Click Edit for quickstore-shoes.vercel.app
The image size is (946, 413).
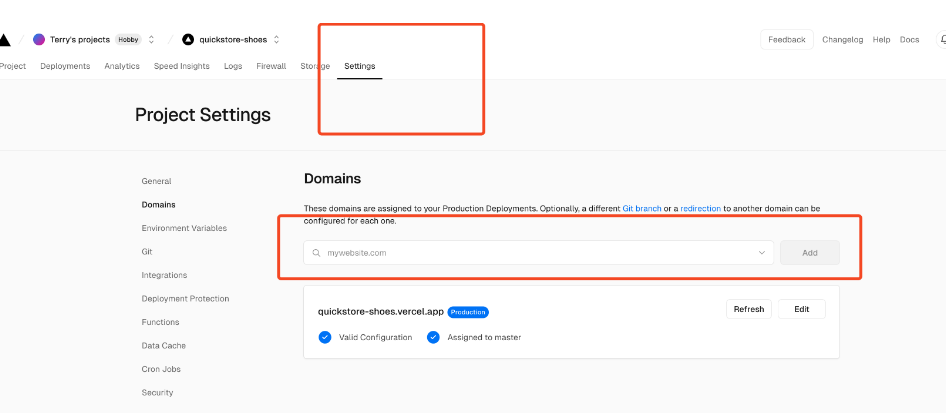(801, 309)
